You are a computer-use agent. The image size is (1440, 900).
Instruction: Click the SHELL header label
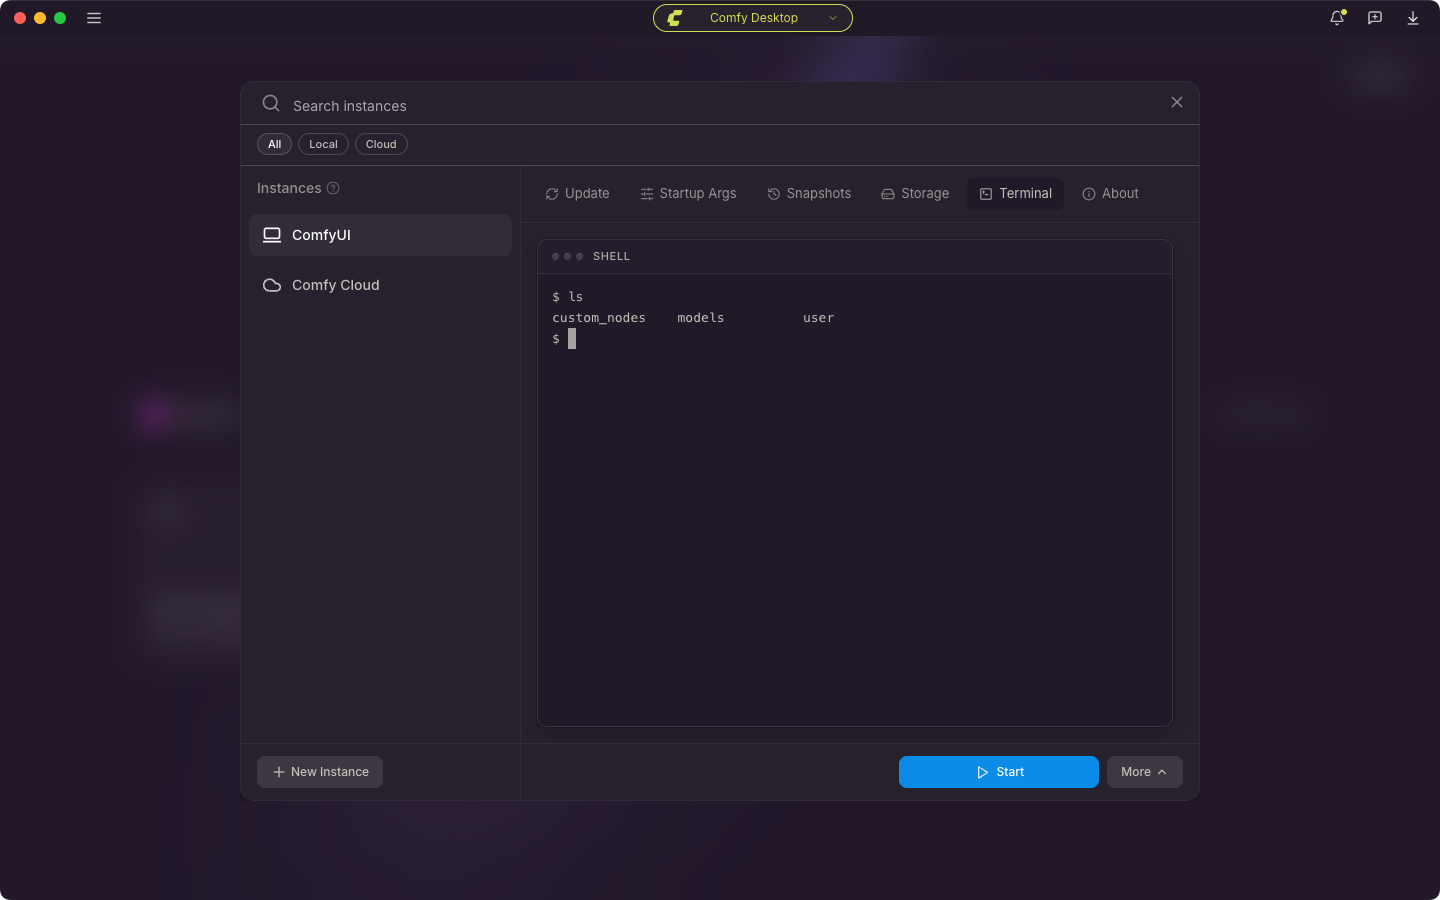[x=611, y=257]
